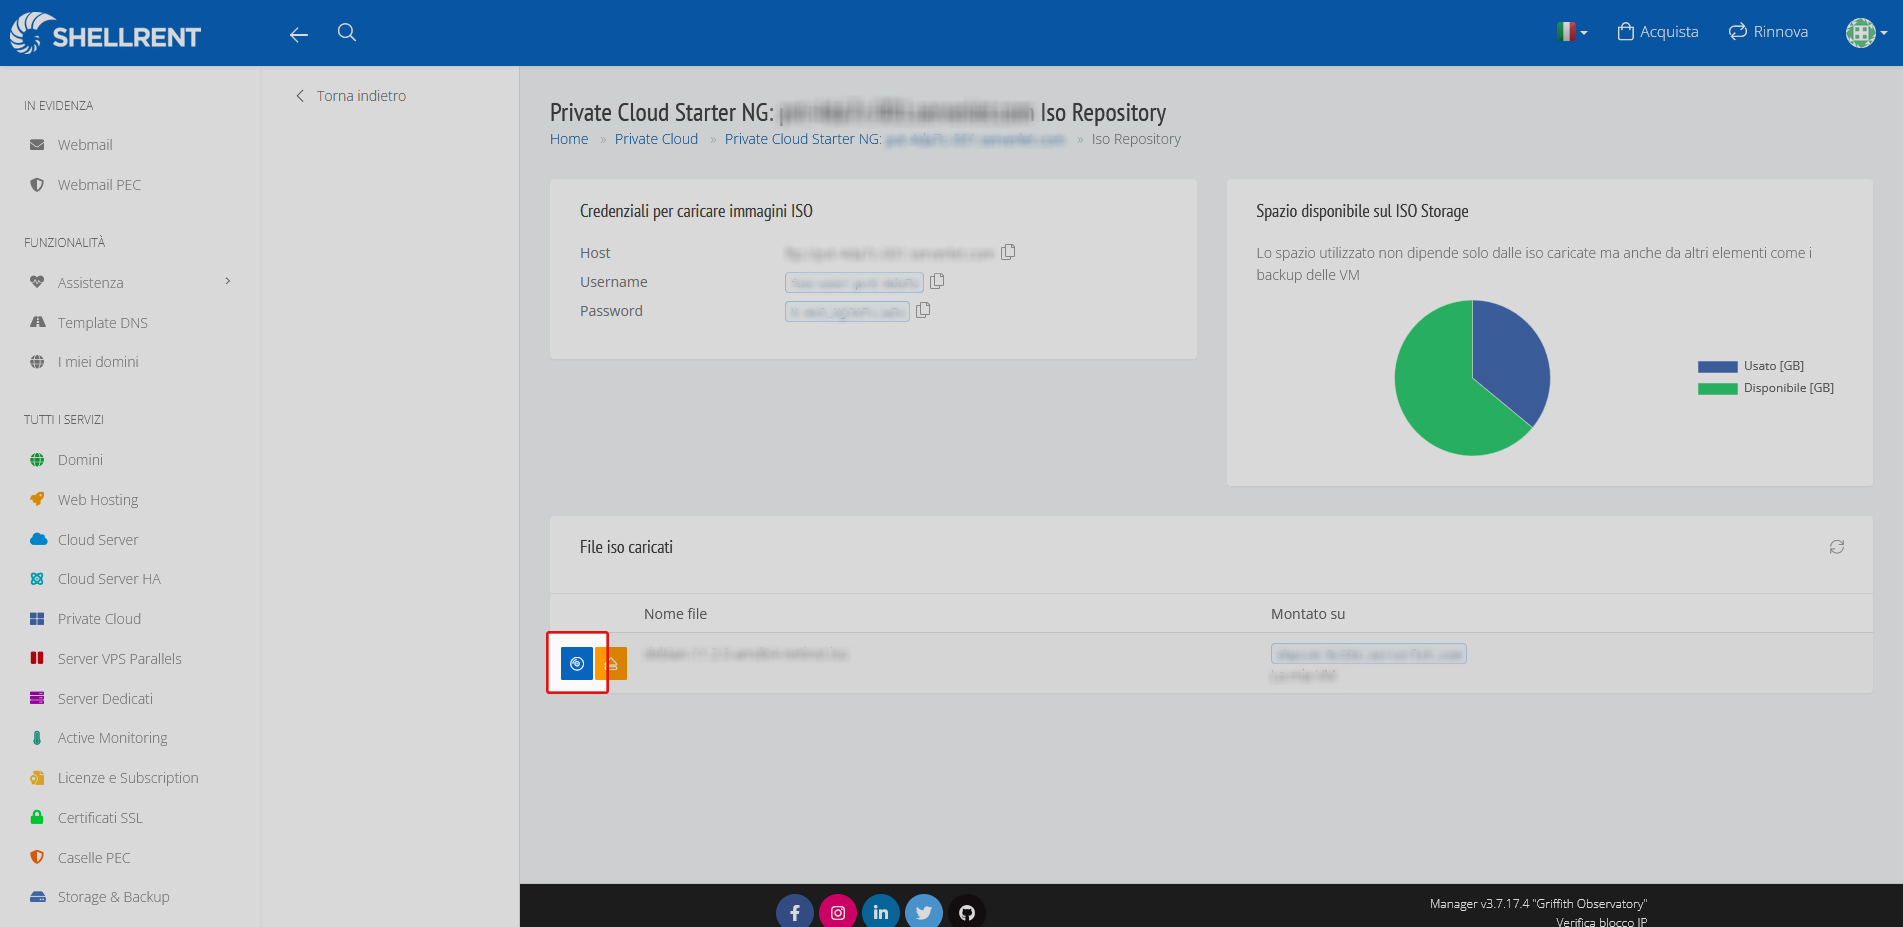This screenshot has height=927, width=1903.
Task: Open the LinkedIn footer icon
Action: pyautogui.click(x=881, y=912)
